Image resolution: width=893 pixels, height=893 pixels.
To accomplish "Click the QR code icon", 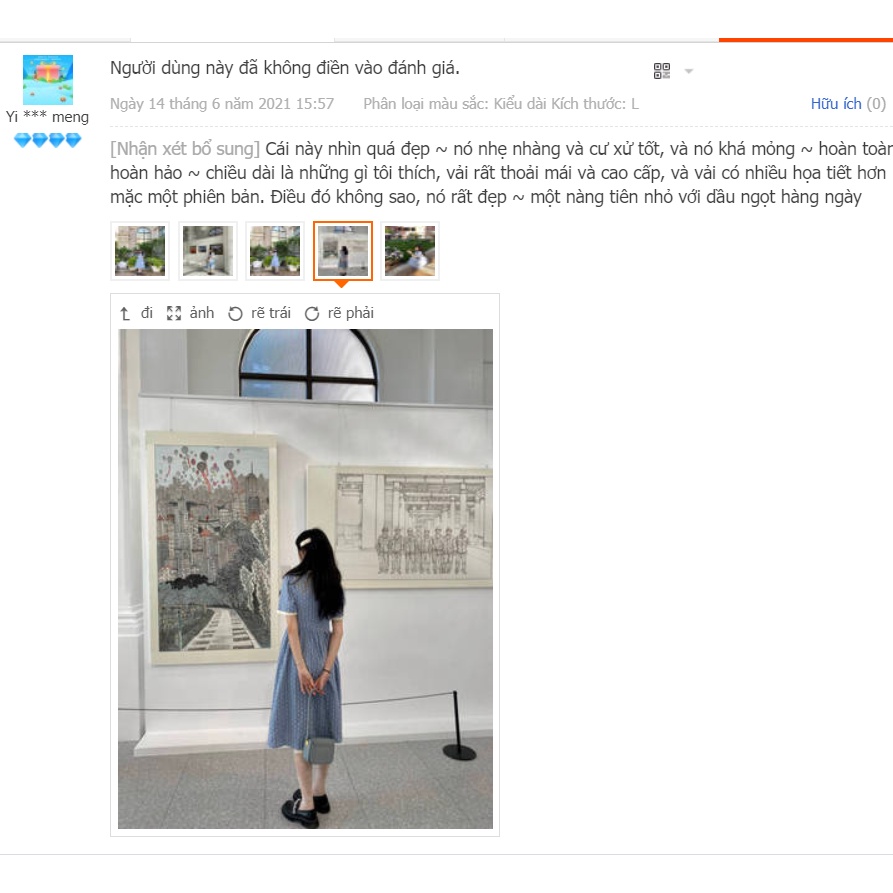I will 662,71.
